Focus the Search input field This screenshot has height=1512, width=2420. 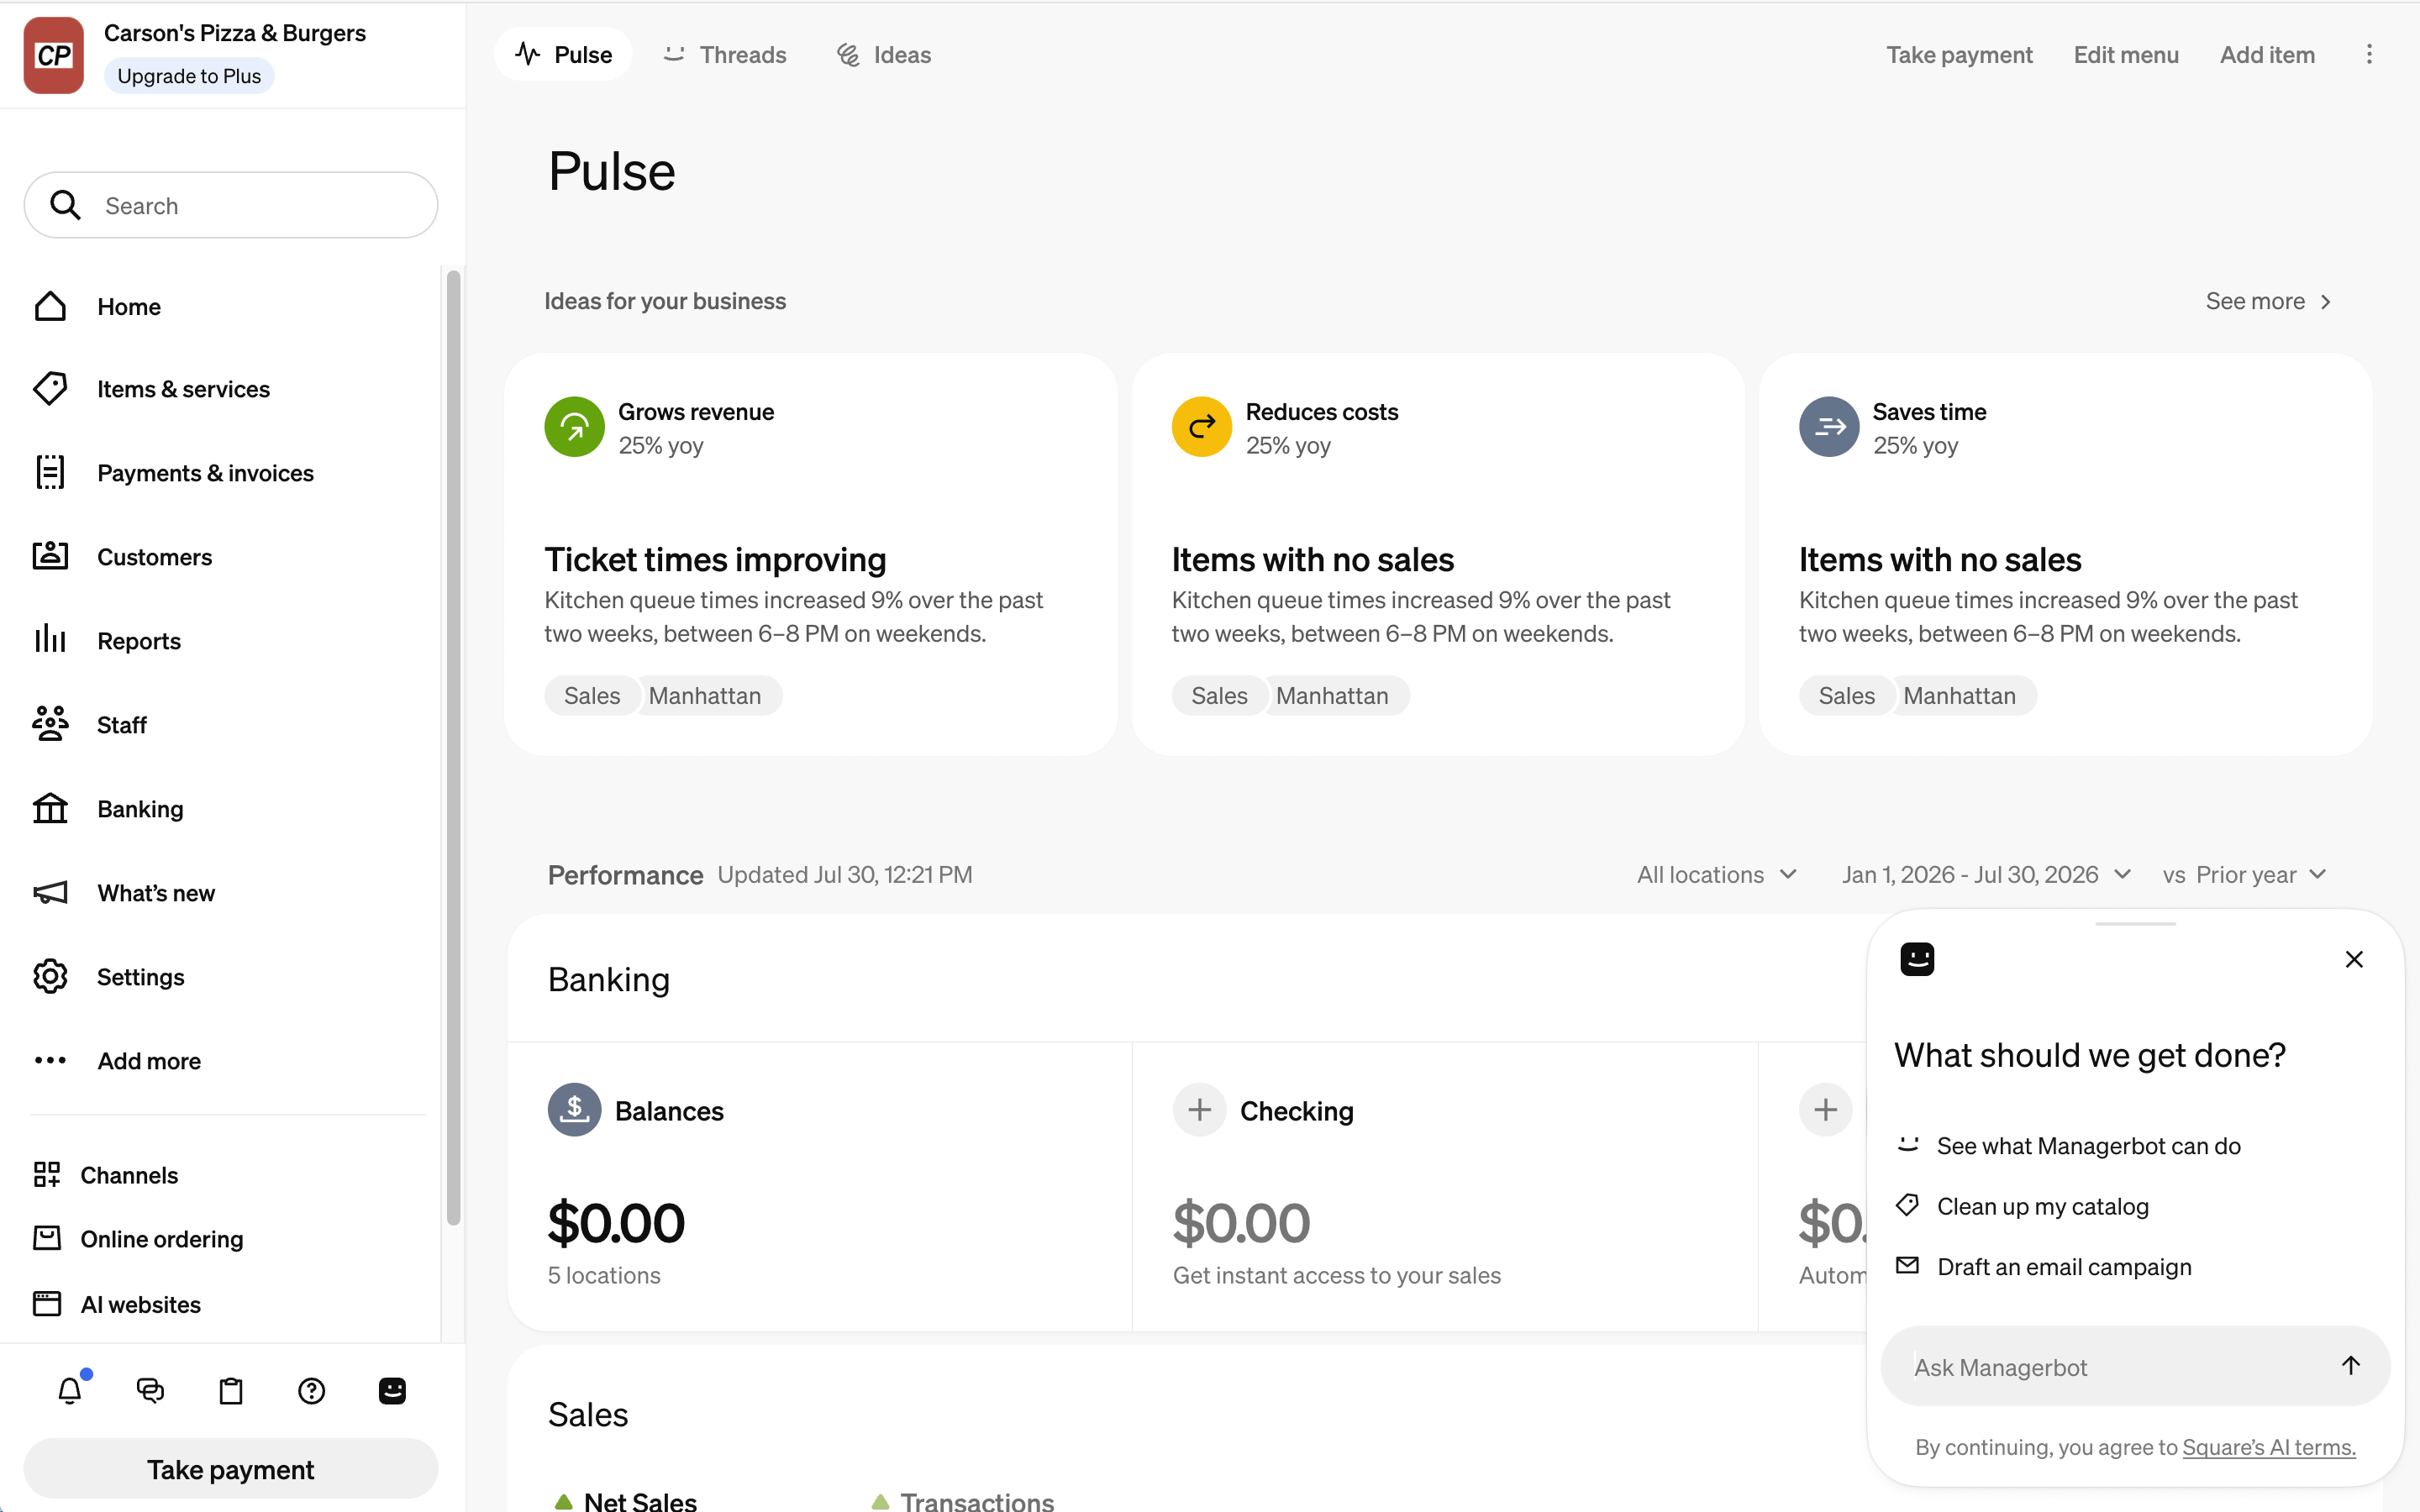point(231,205)
